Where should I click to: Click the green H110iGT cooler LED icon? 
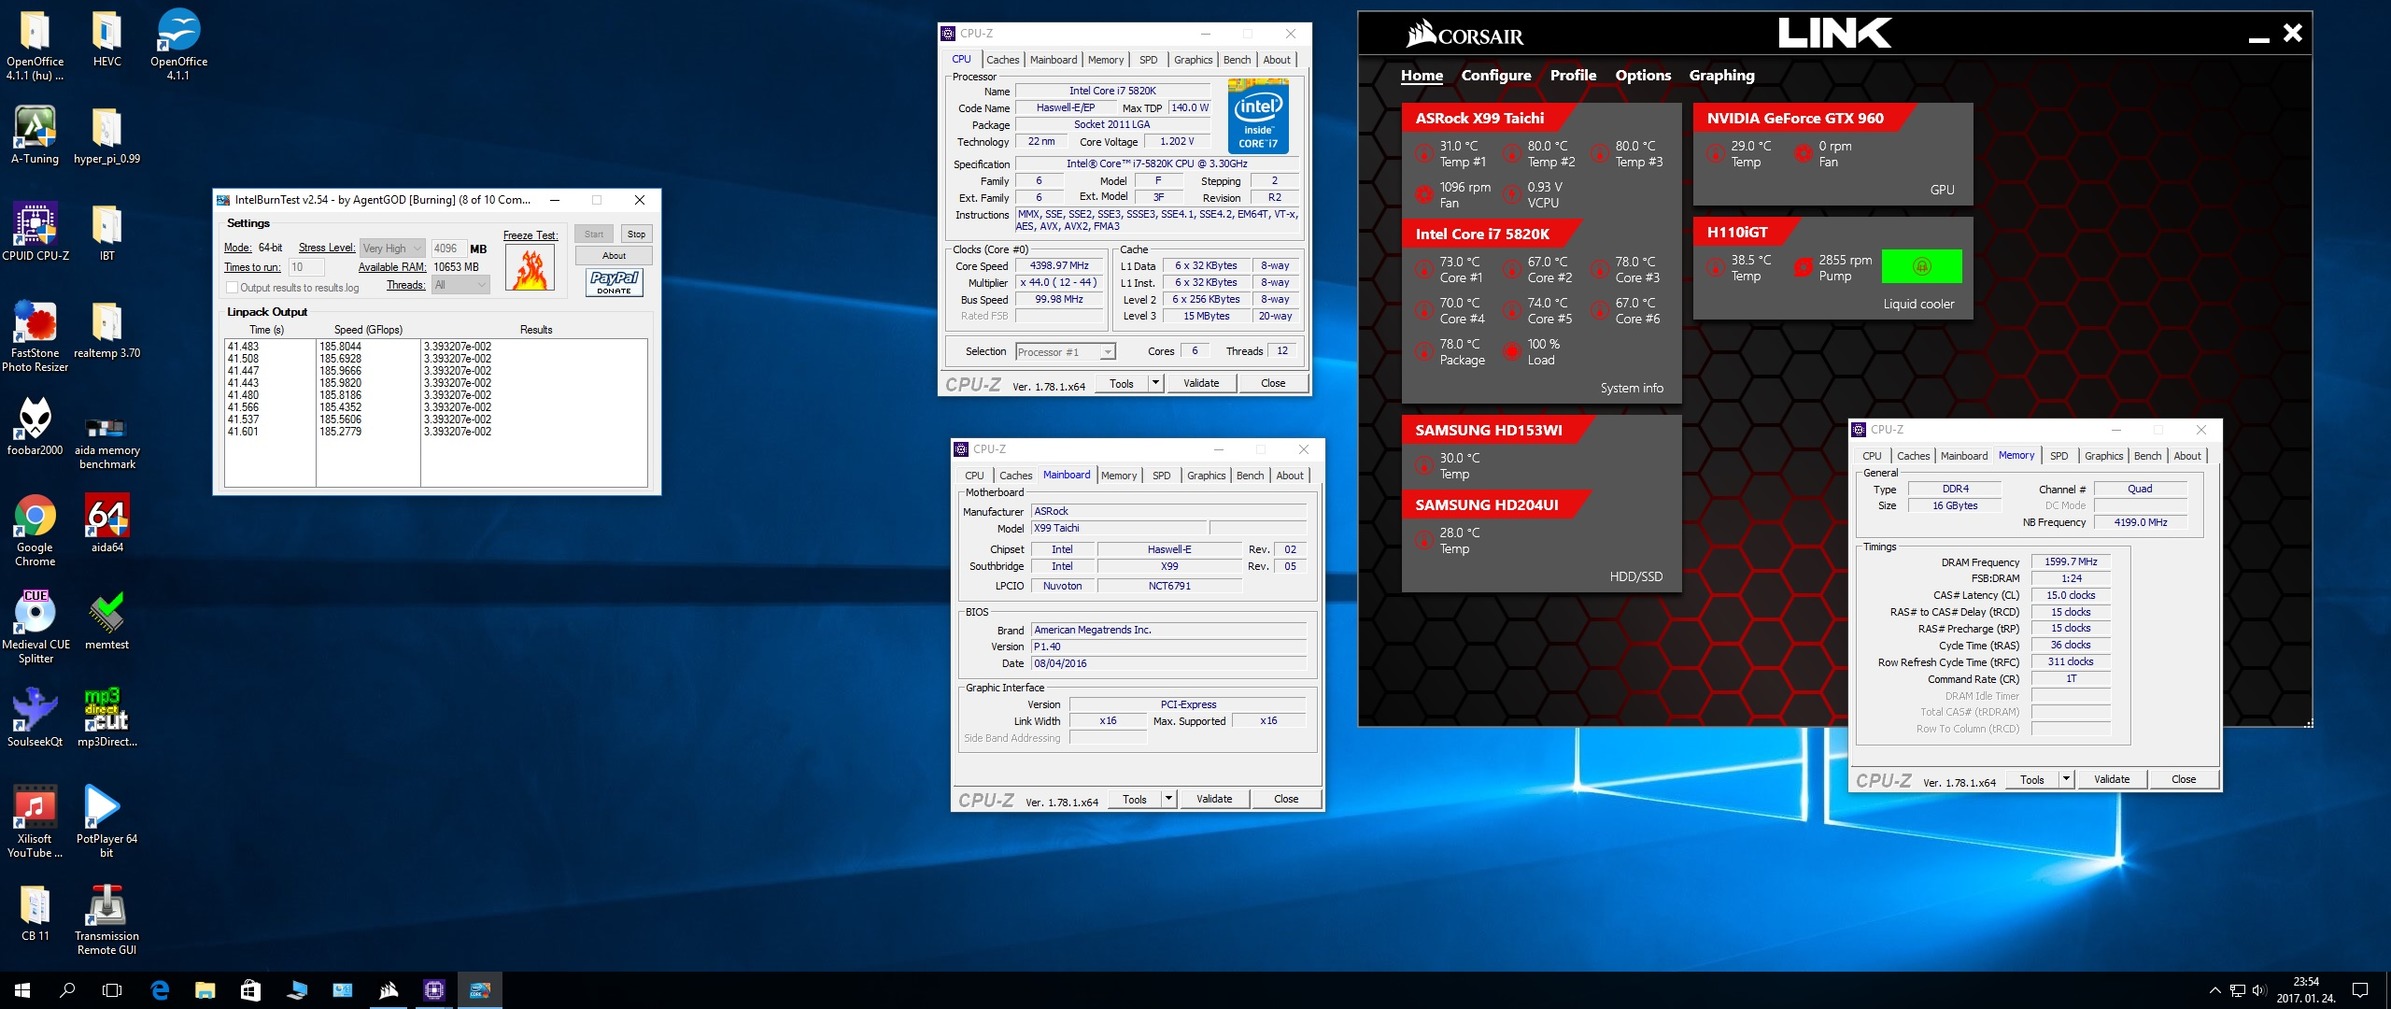click(x=1921, y=267)
